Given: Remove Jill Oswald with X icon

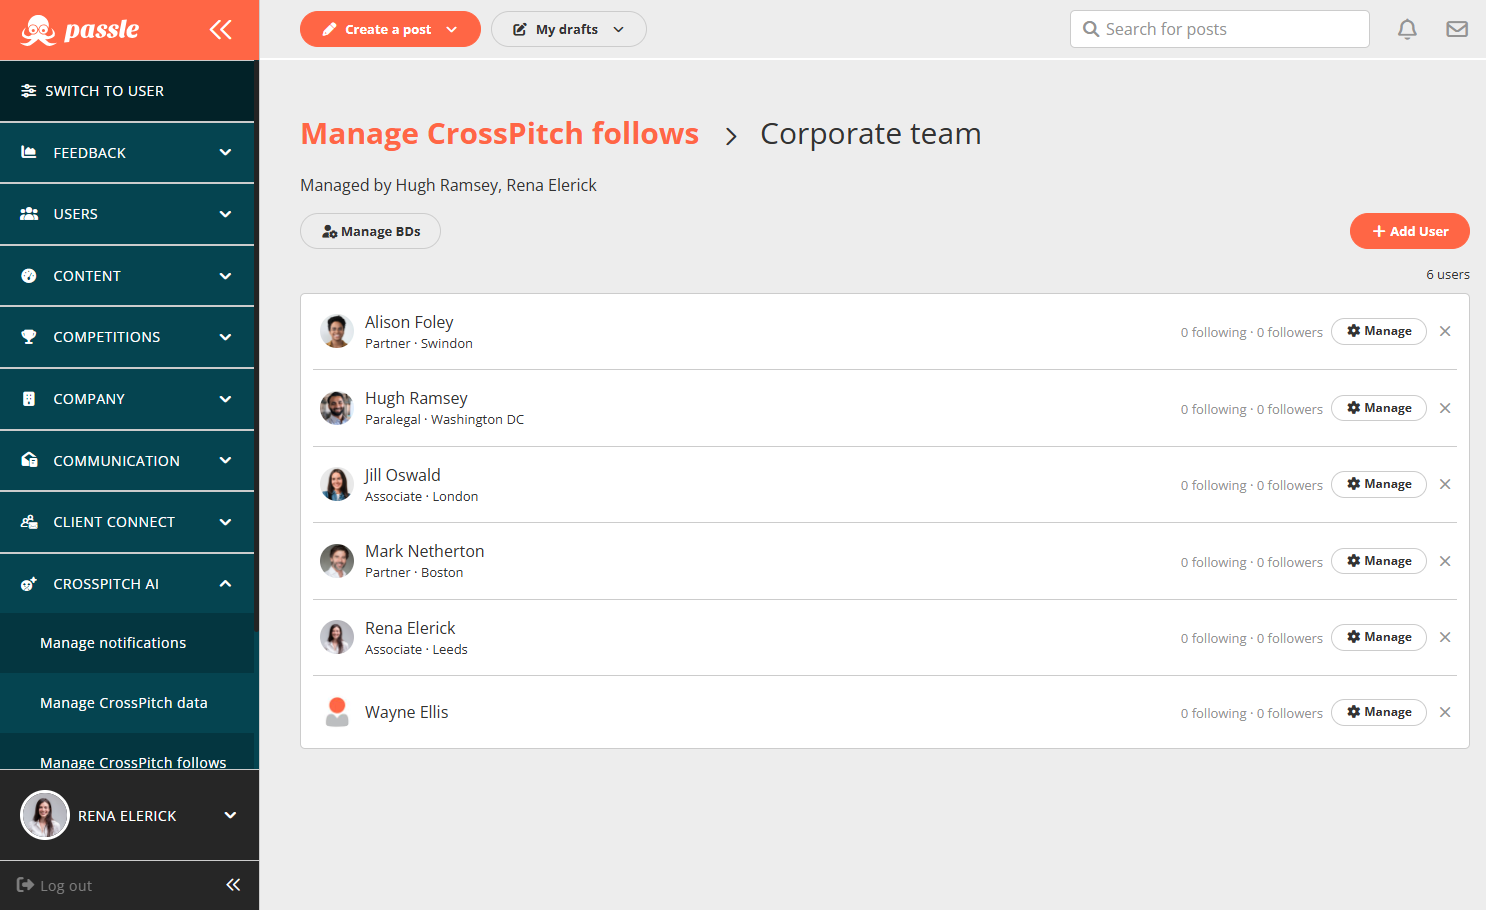Looking at the screenshot, I should 1445,484.
